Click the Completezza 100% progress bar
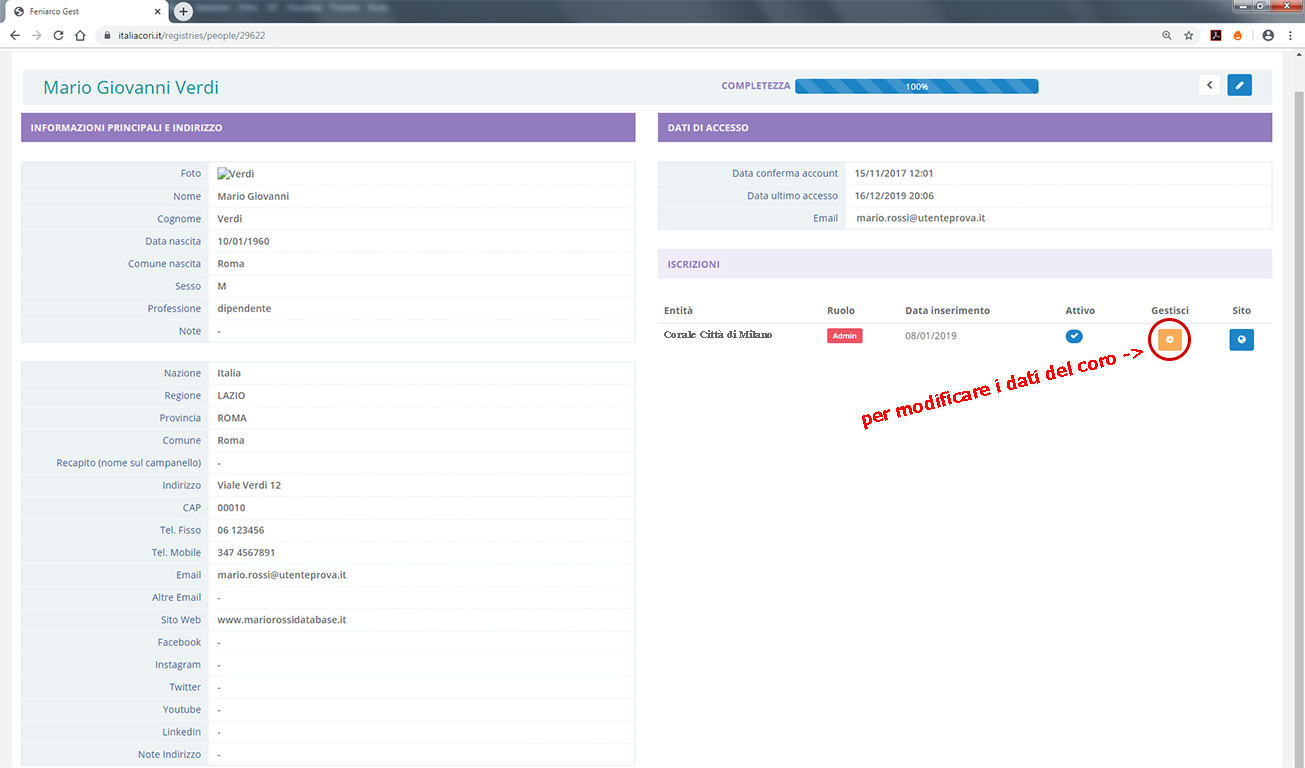Image resolution: width=1305 pixels, height=768 pixels. 916,87
